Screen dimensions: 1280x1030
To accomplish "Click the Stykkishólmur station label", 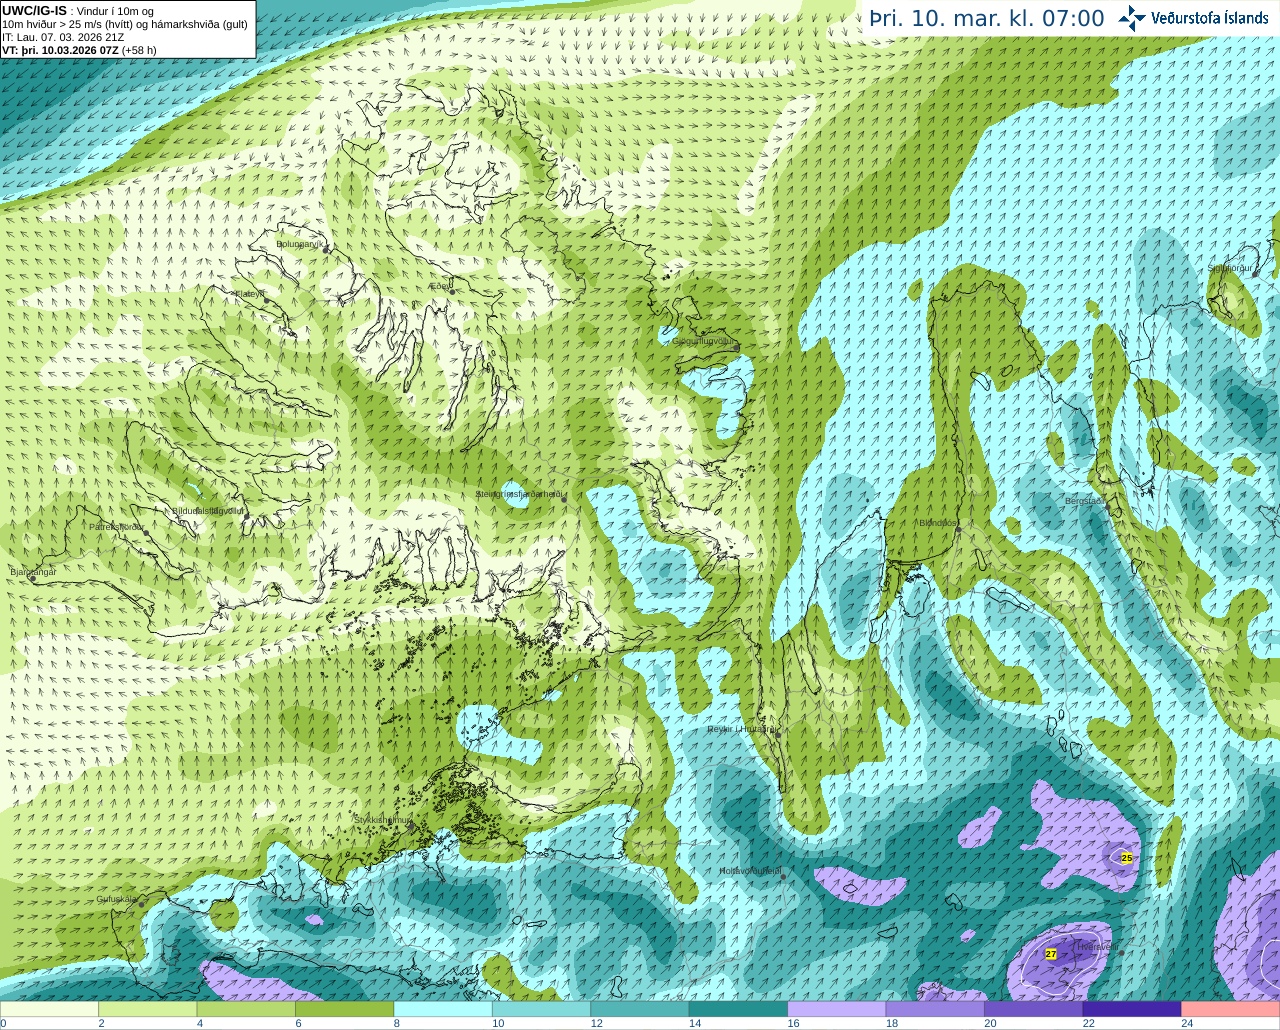I will click(382, 820).
